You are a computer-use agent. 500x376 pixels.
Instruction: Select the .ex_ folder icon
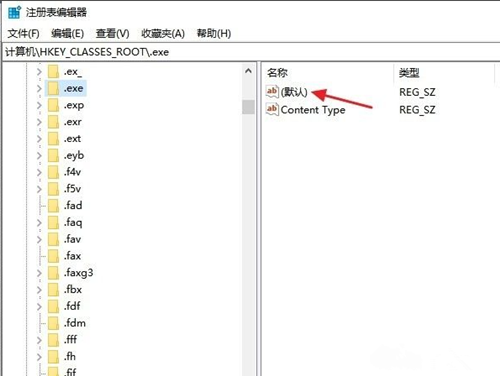tap(53, 72)
